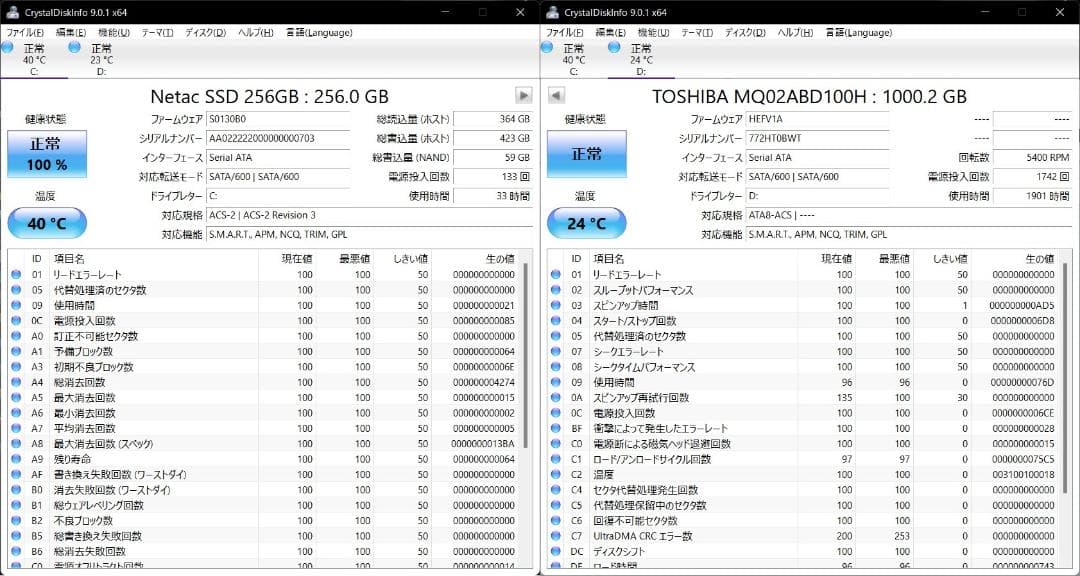Screen dimensions: 1080x576
Task: Open 機能 menu in left window
Action: (x=113, y=32)
